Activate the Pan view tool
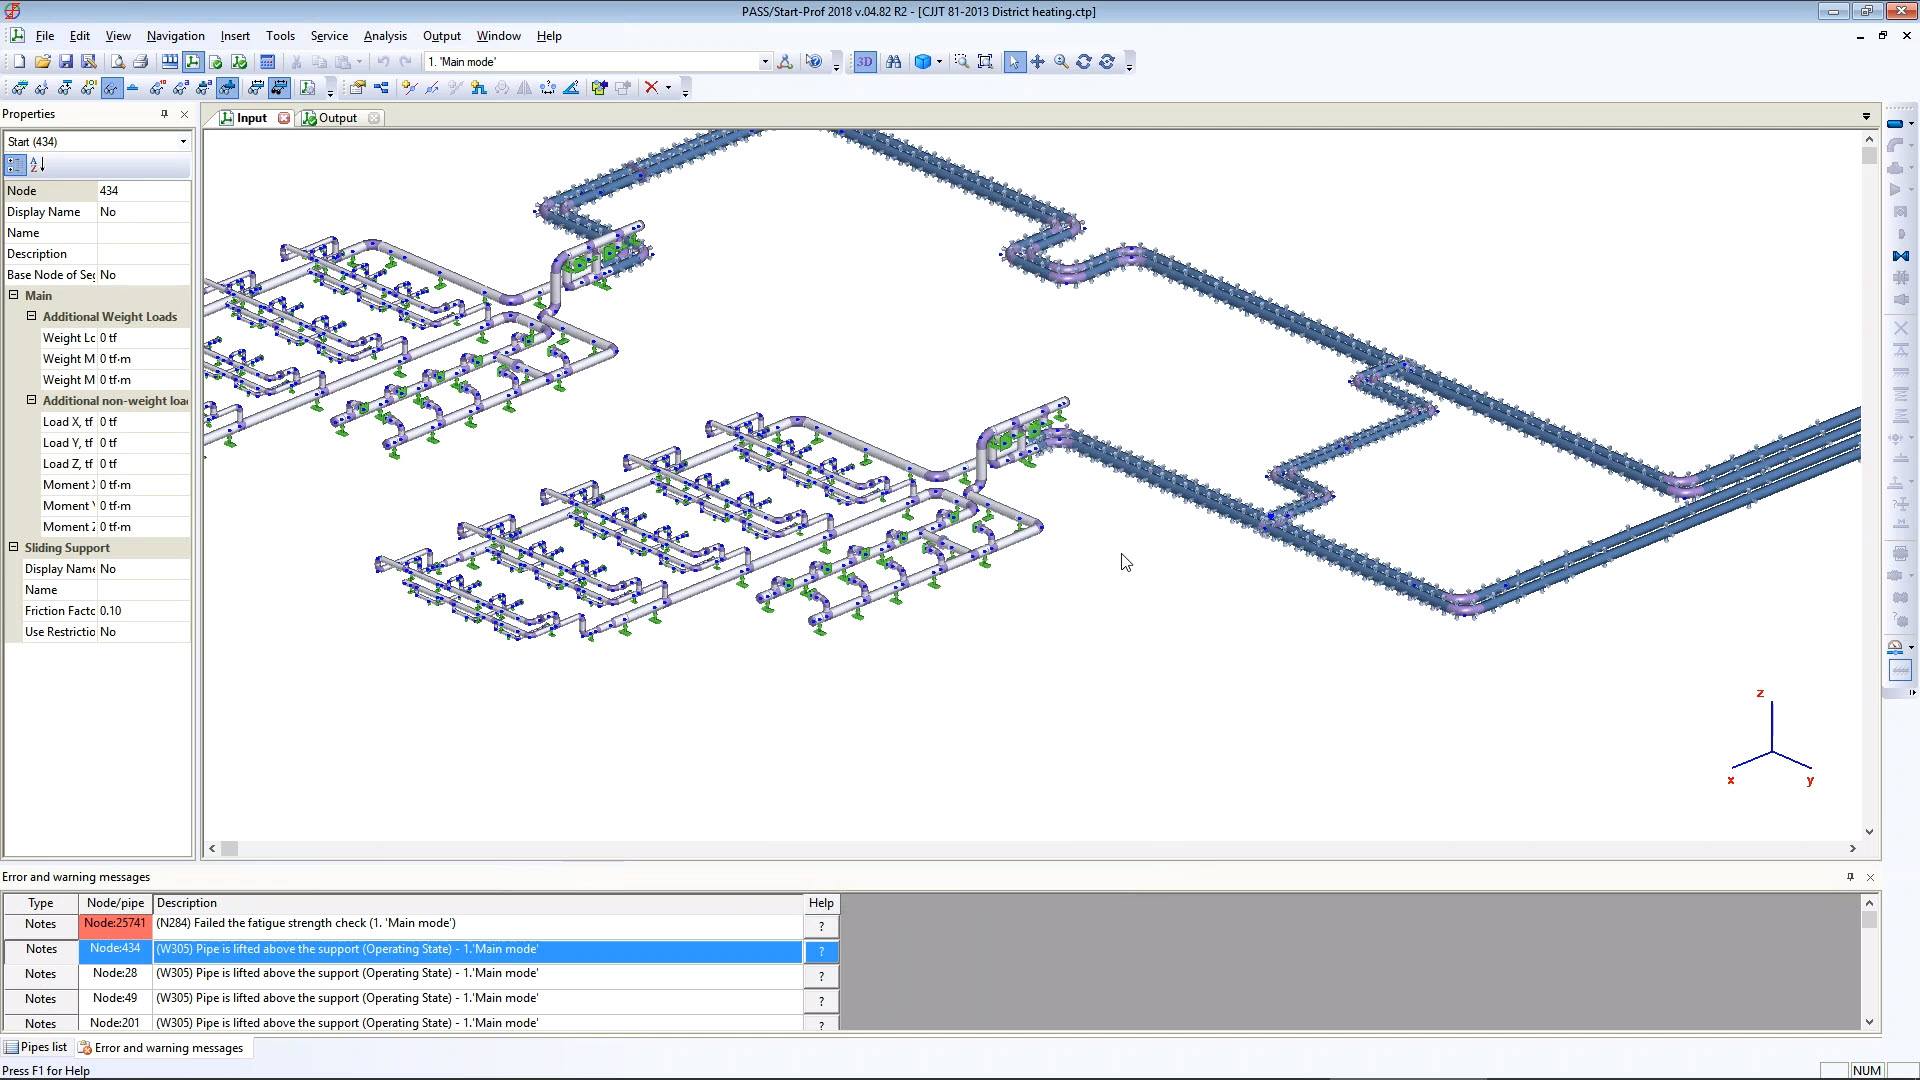Screen dimensions: 1920x1080 tap(1040, 61)
